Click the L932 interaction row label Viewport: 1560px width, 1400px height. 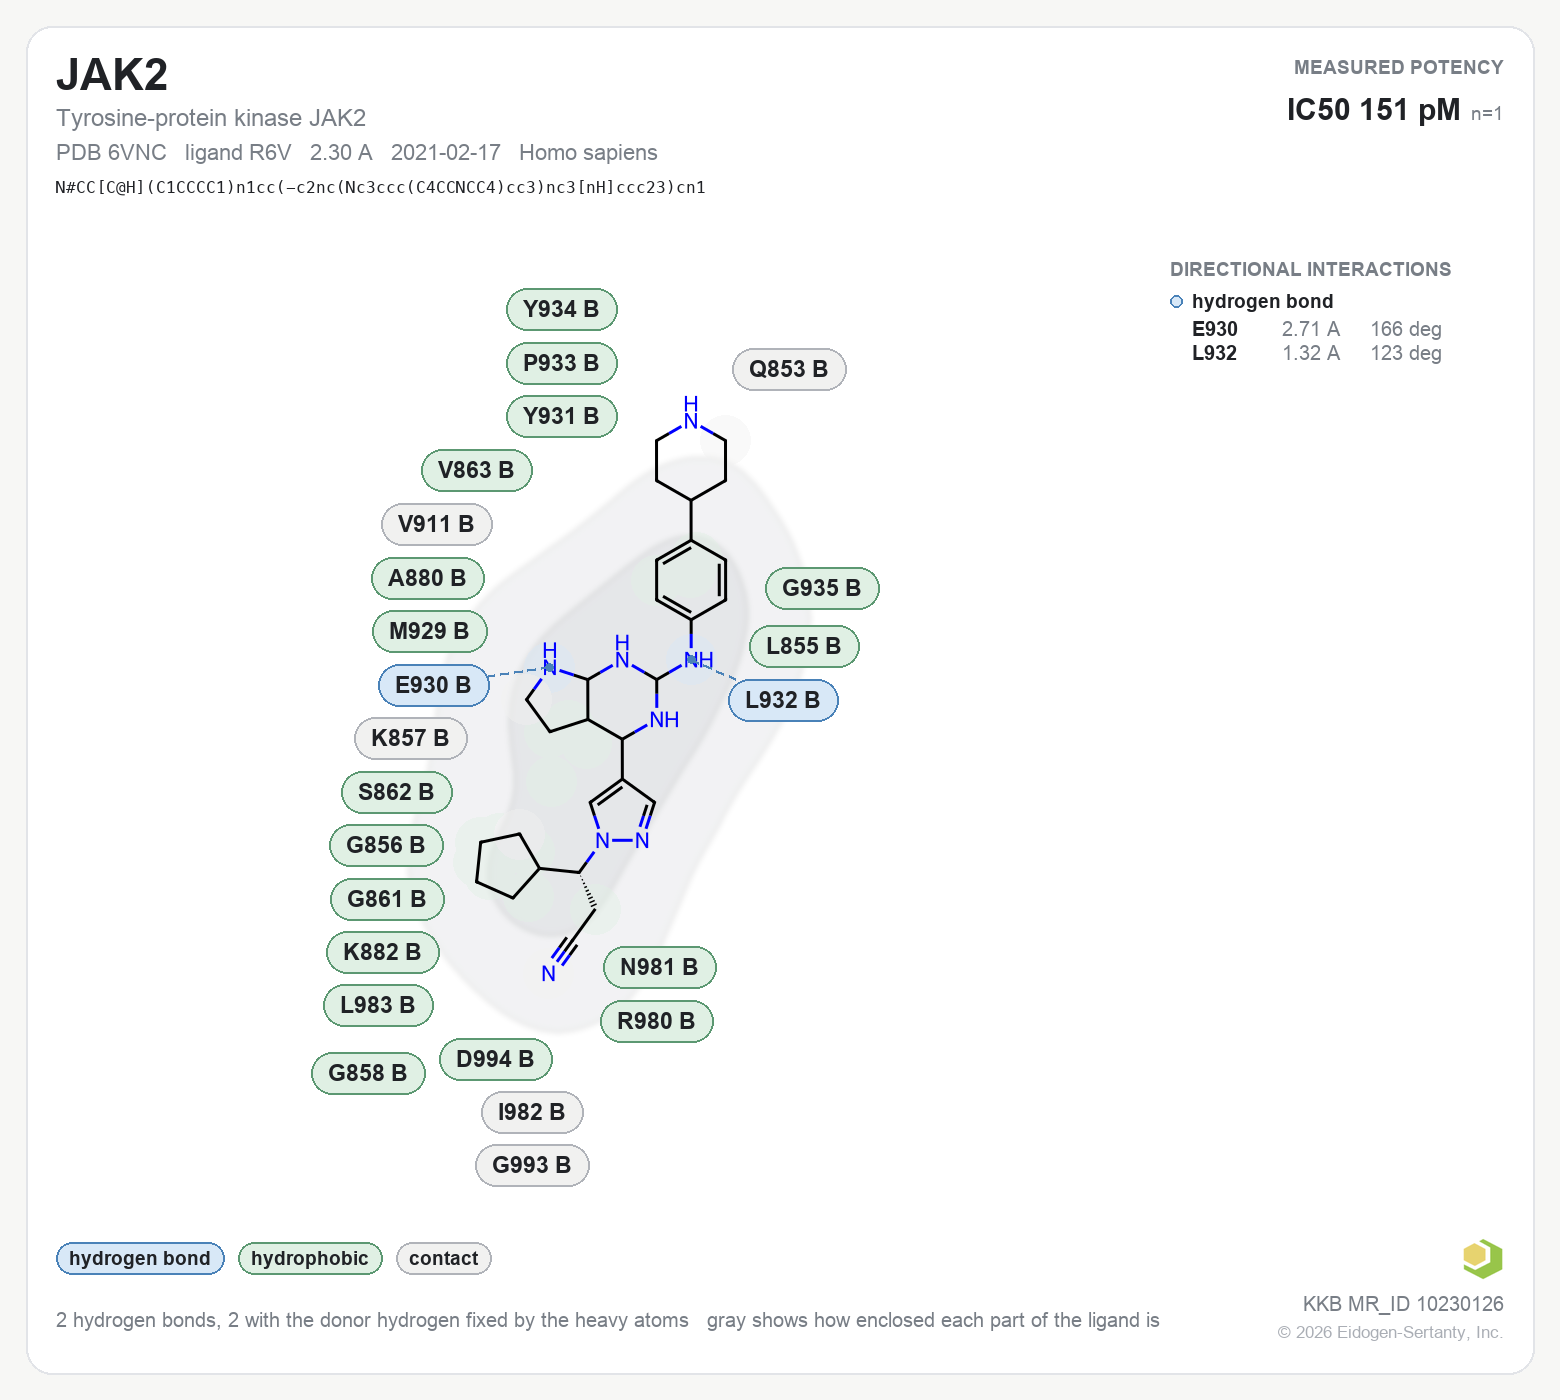coord(1215,353)
